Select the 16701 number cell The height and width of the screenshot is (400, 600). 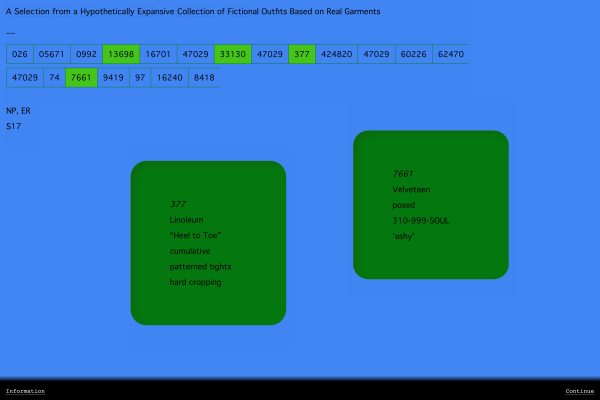[158, 54]
